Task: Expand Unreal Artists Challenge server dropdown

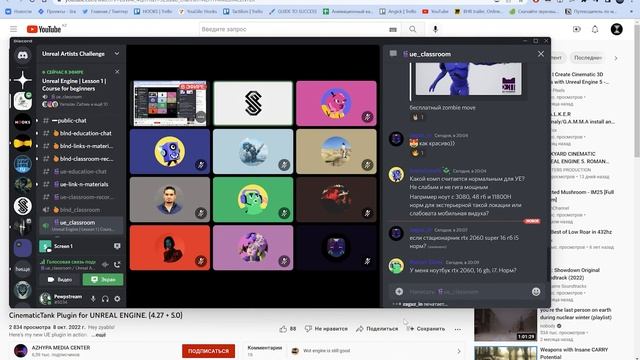Action: (117, 53)
